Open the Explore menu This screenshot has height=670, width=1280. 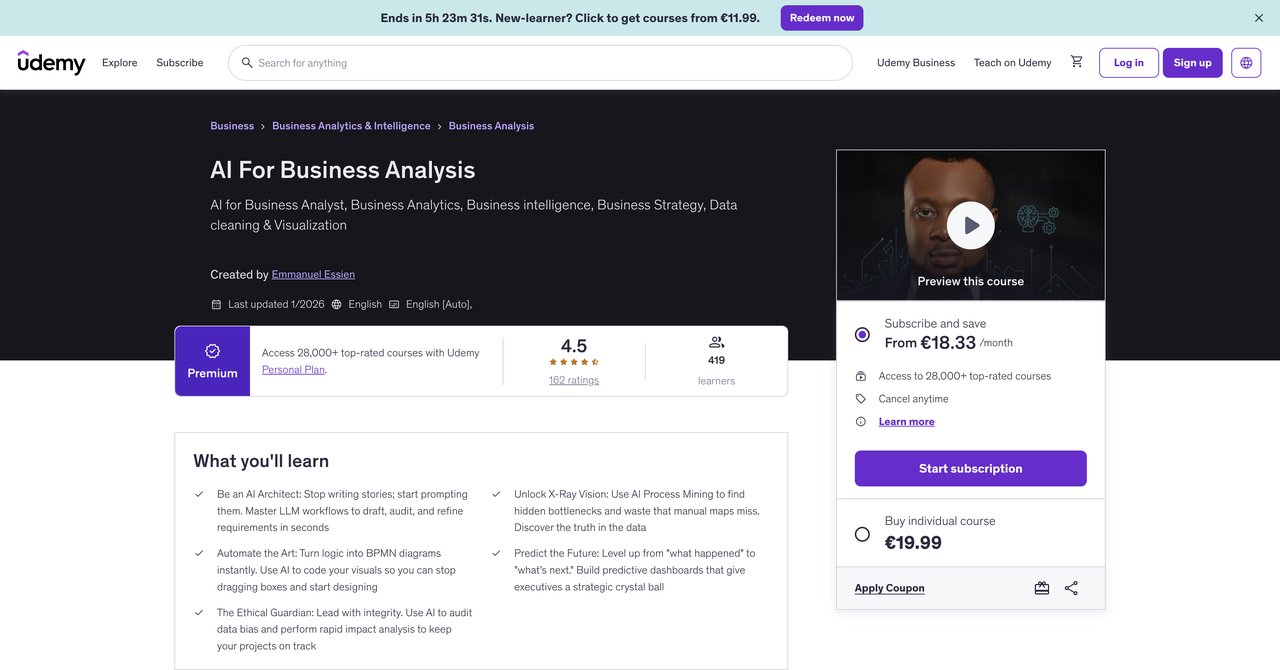[x=120, y=63]
